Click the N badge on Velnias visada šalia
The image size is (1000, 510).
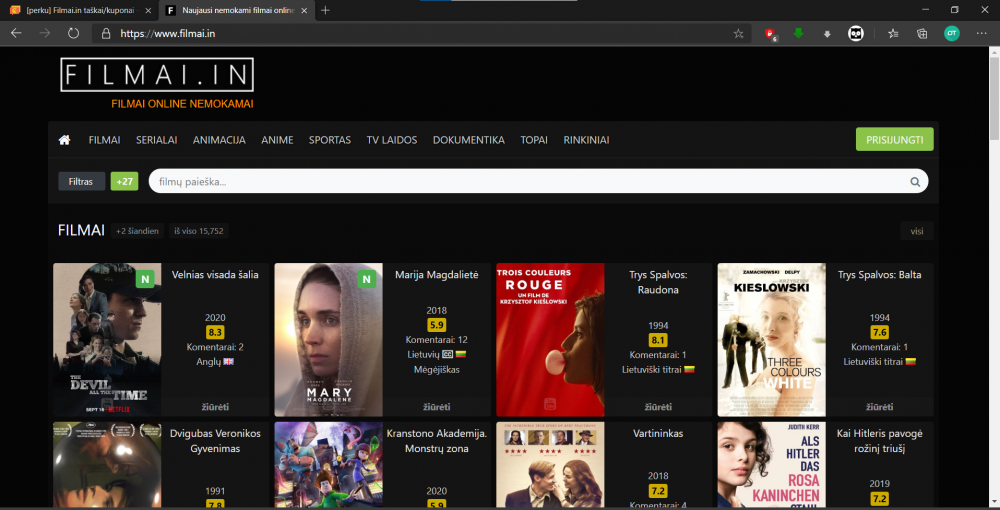coord(145,279)
